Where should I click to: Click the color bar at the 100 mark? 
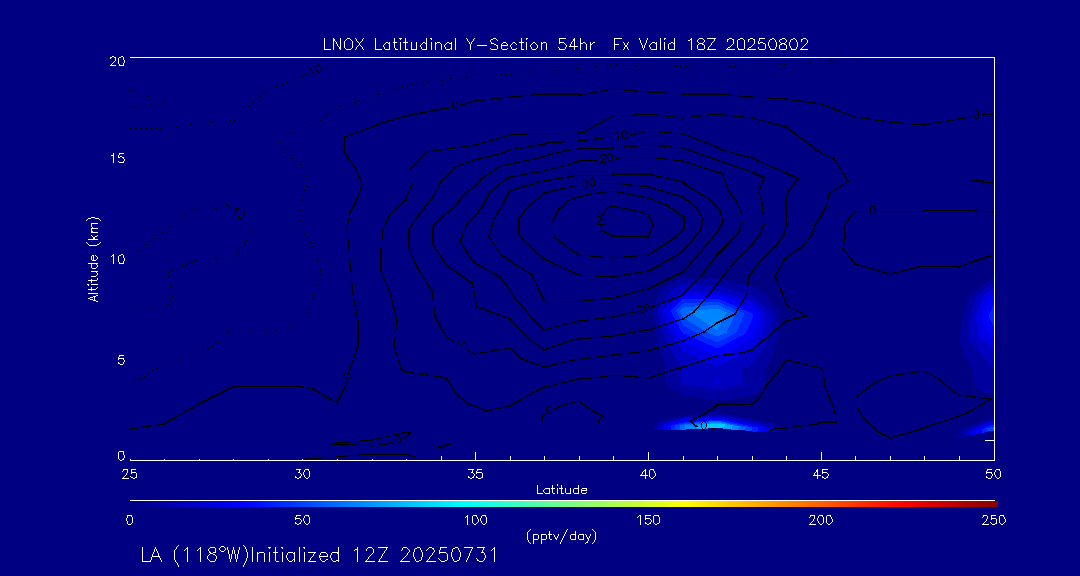[x=476, y=502]
